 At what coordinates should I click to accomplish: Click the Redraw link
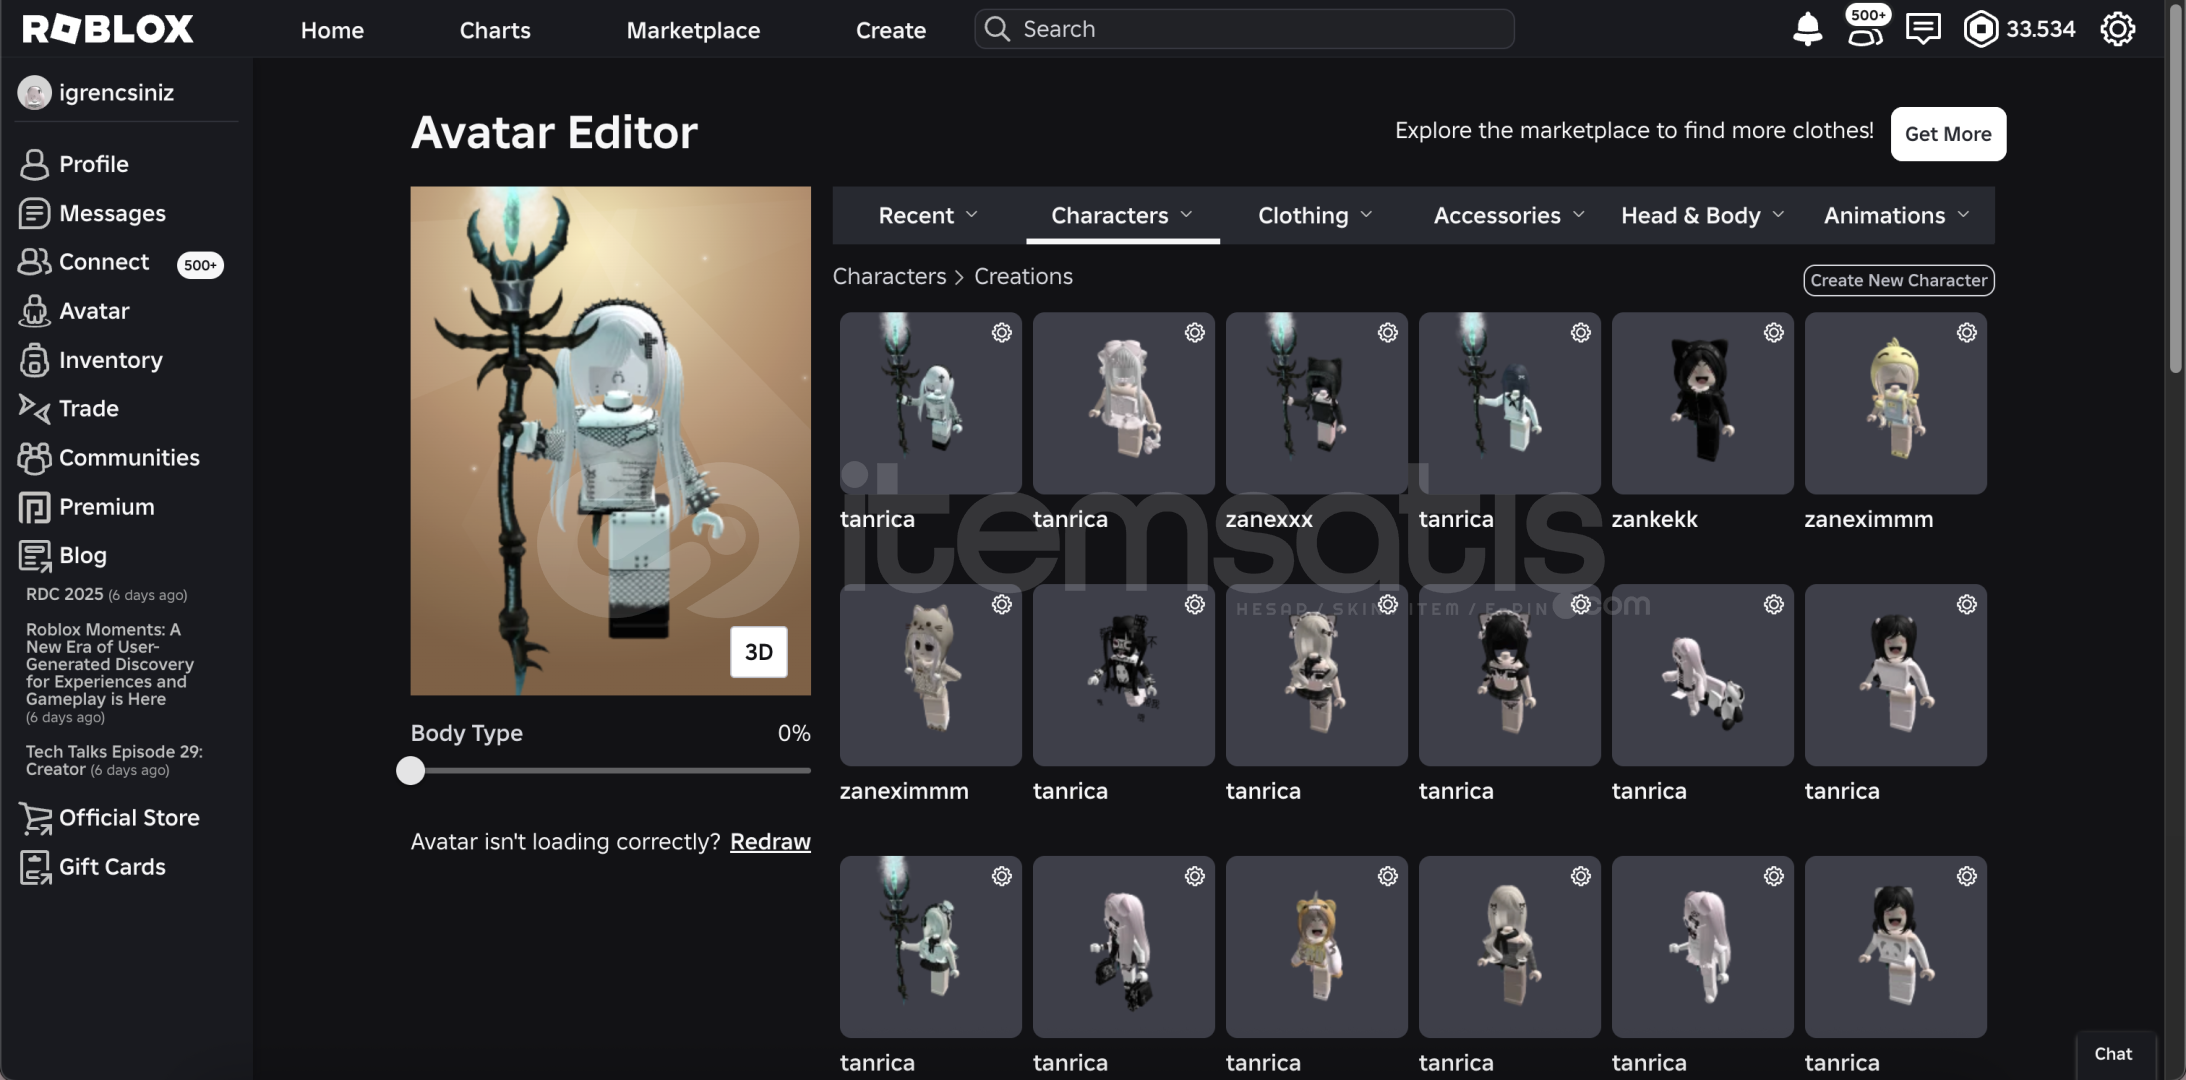pos(770,842)
